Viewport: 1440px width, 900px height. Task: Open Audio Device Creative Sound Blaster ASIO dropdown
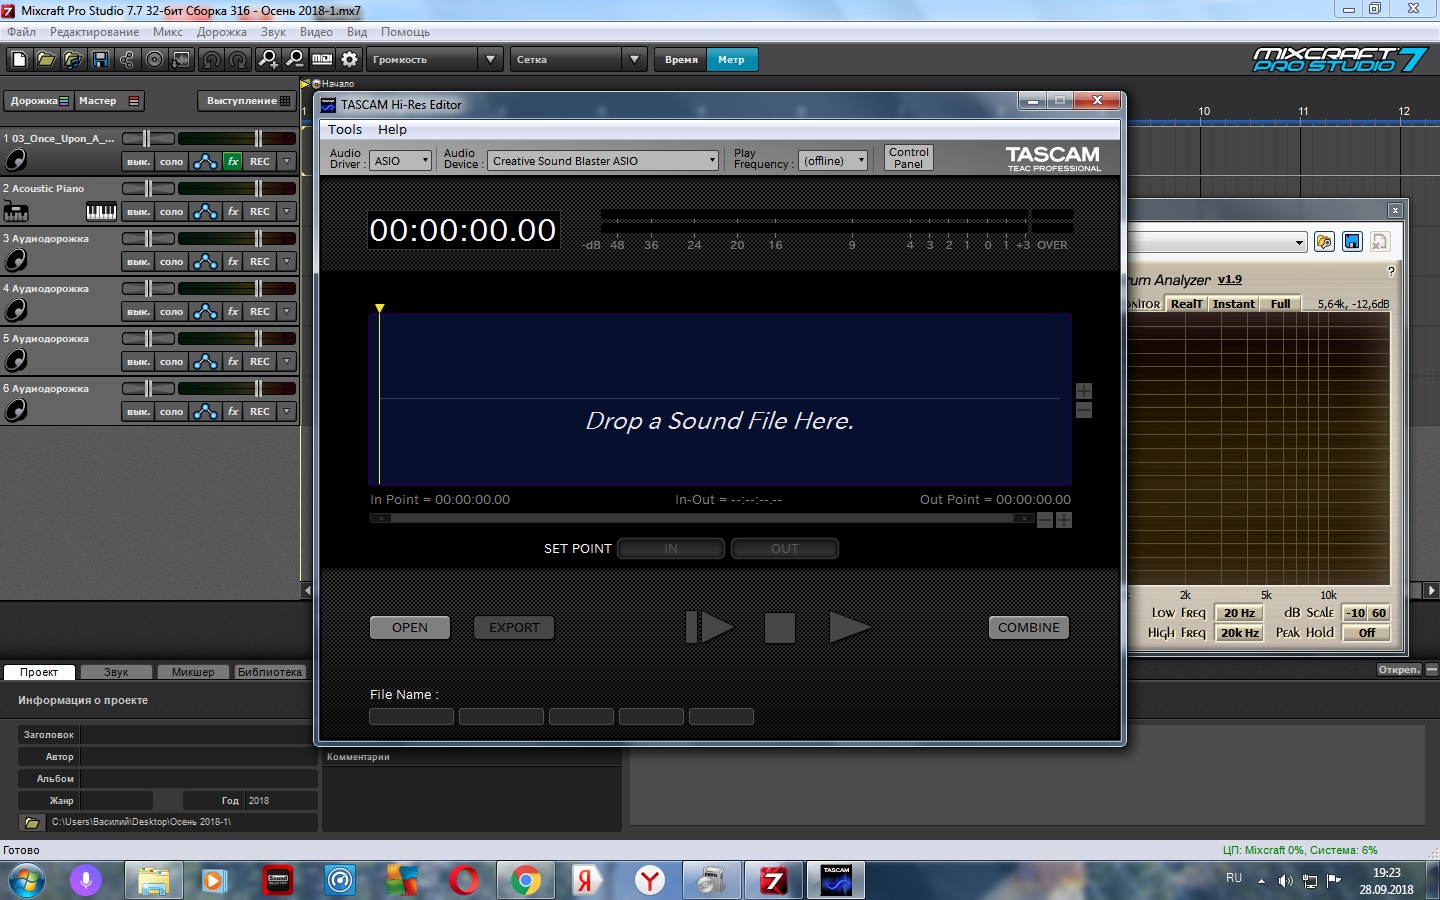[603, 161]
